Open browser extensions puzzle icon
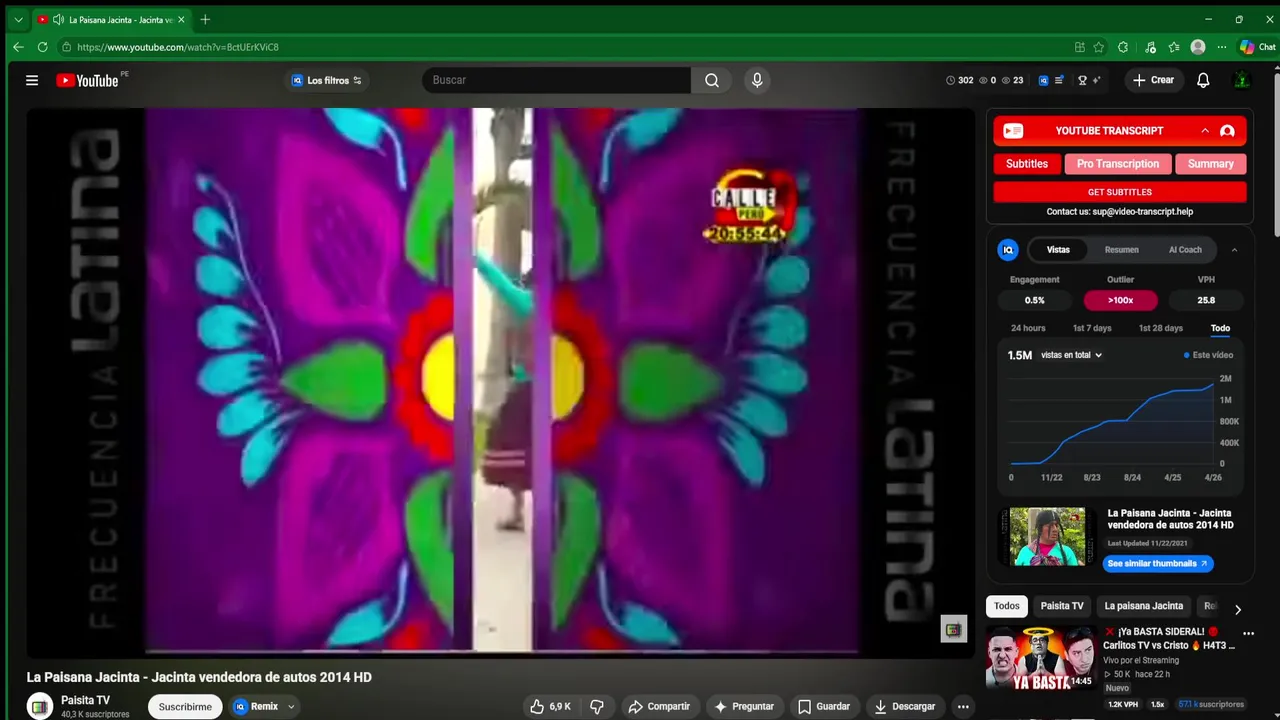The width and height of the screenshot is (1280, 720). 1123,47
